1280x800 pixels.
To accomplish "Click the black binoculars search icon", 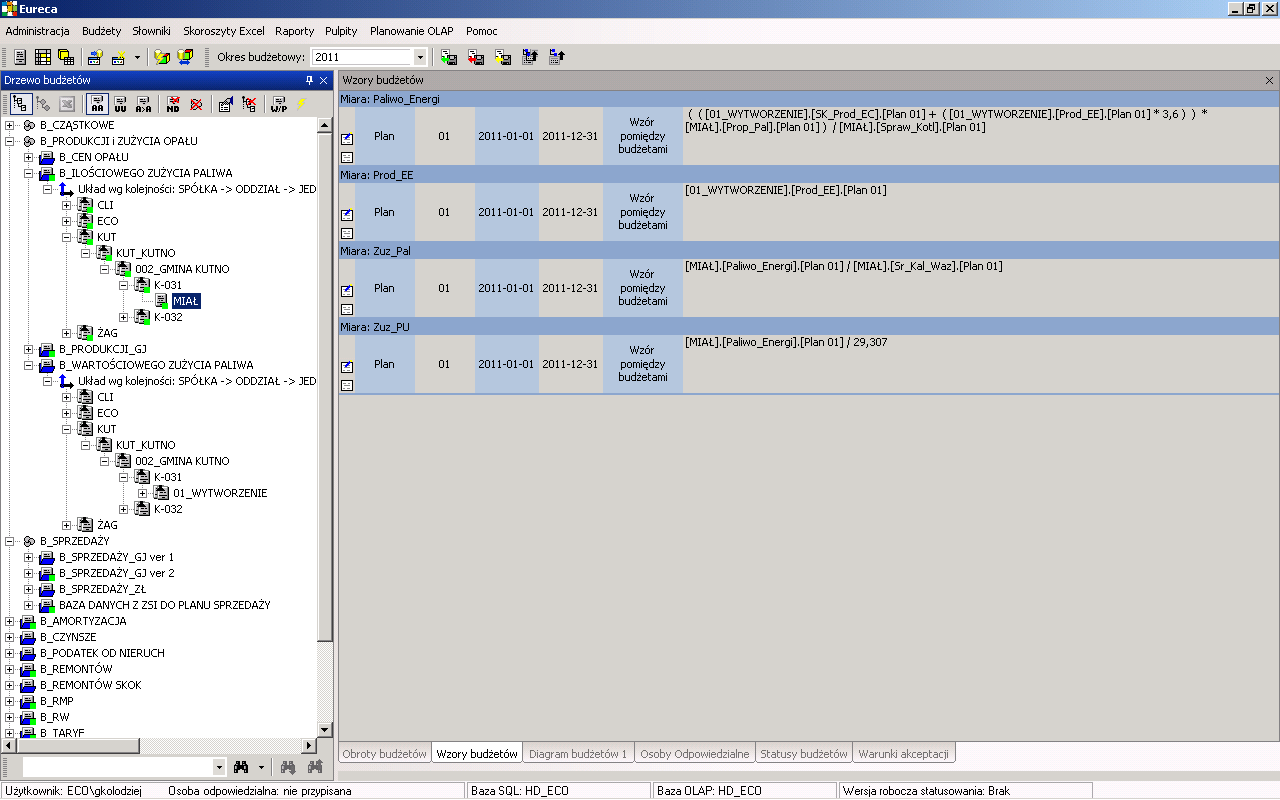I will 241,767.
